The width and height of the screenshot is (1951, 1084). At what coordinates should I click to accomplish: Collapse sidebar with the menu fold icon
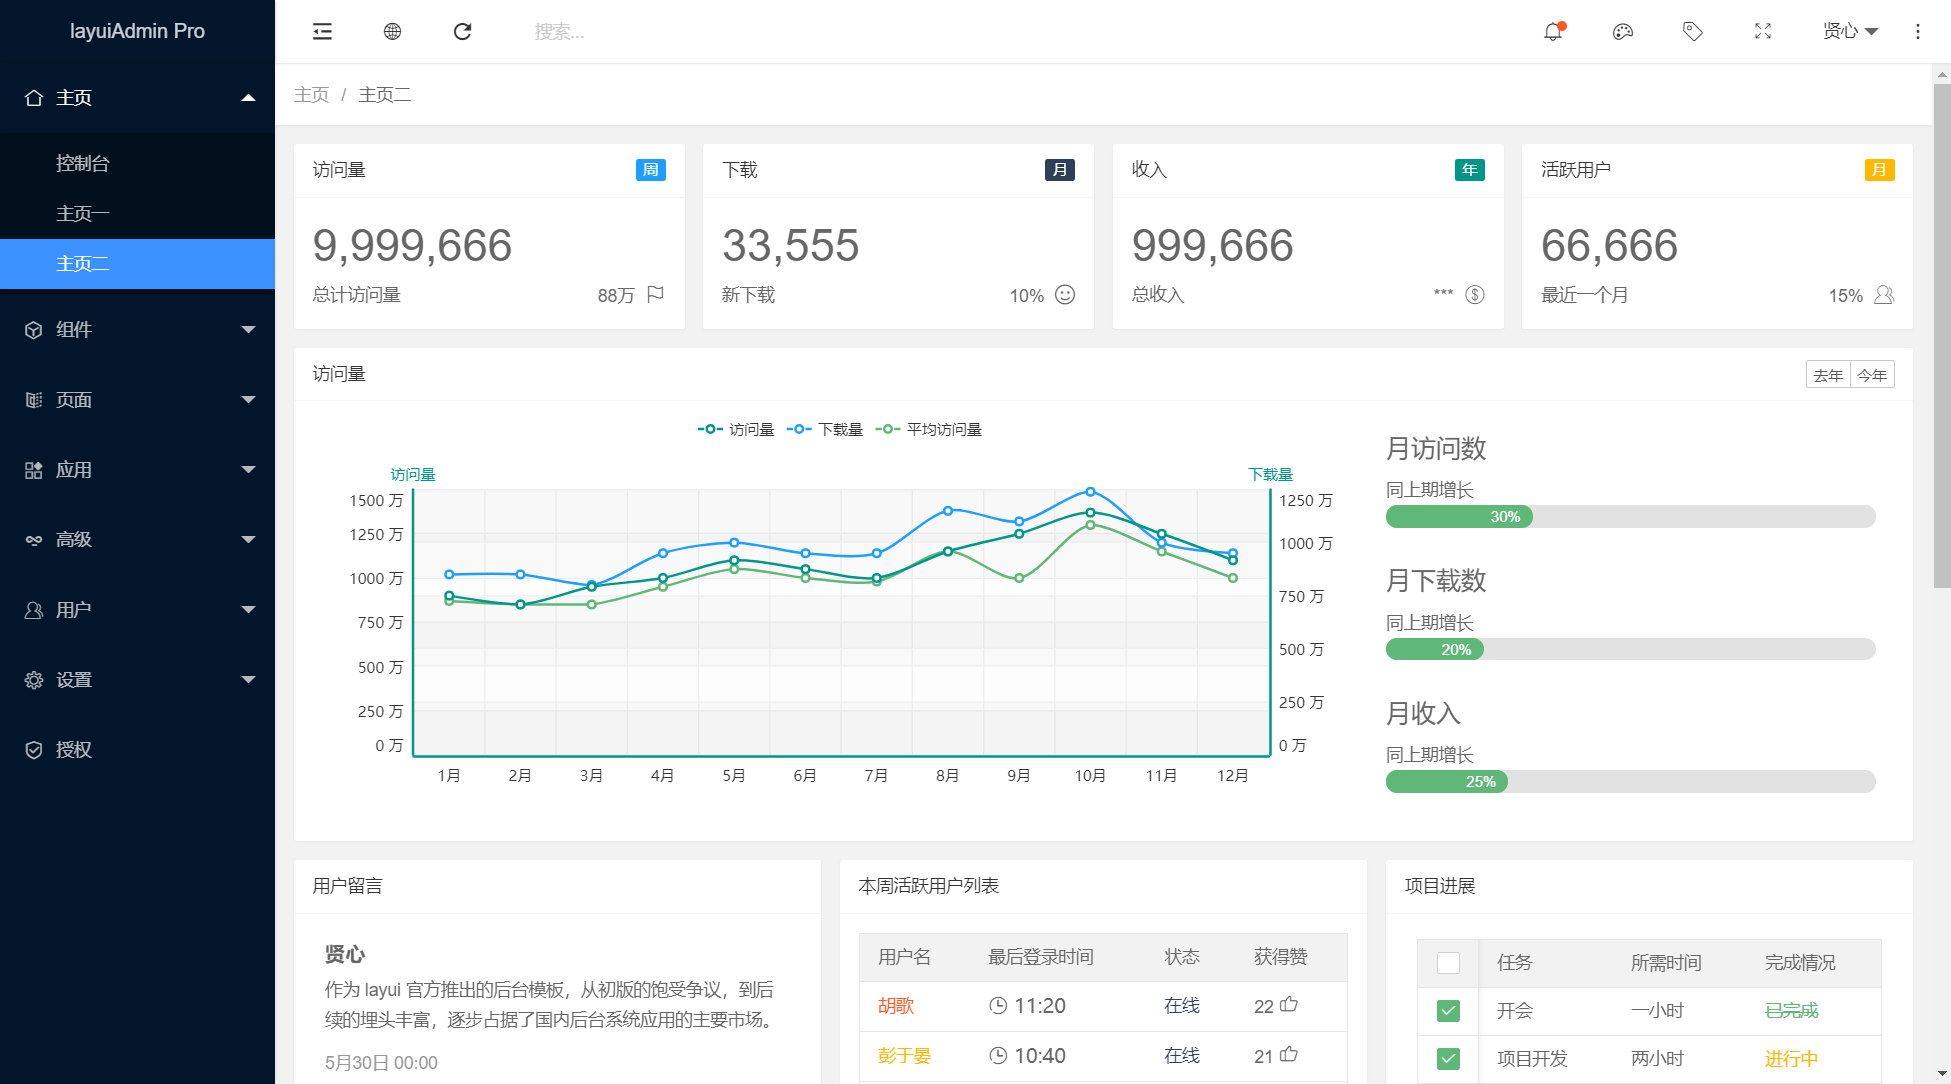(x=322, y=32)
